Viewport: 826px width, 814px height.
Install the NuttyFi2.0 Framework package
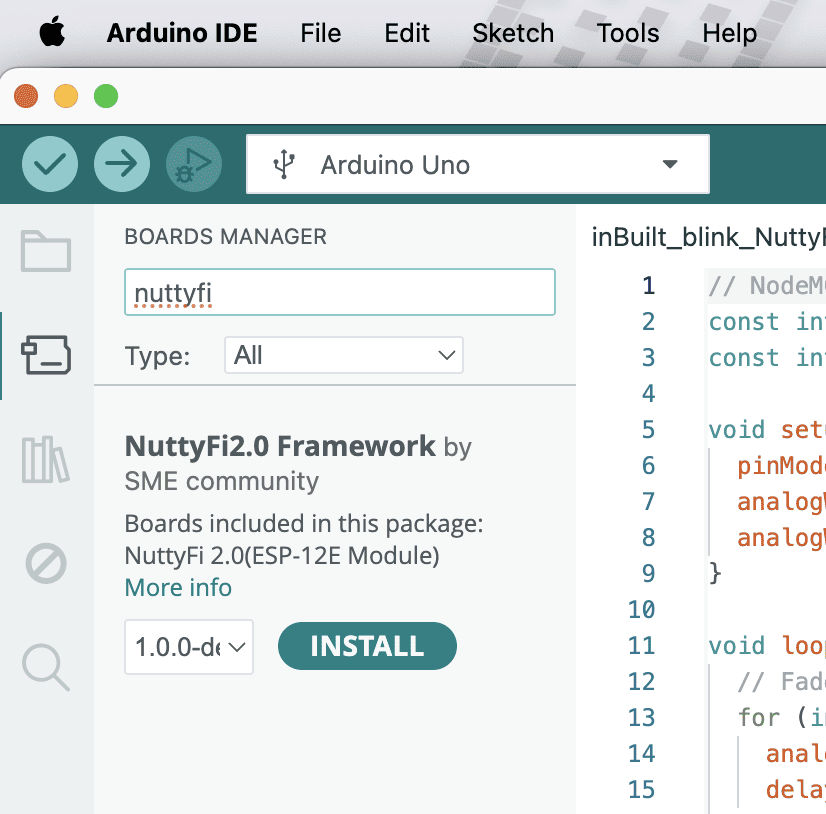coord(367,647)
